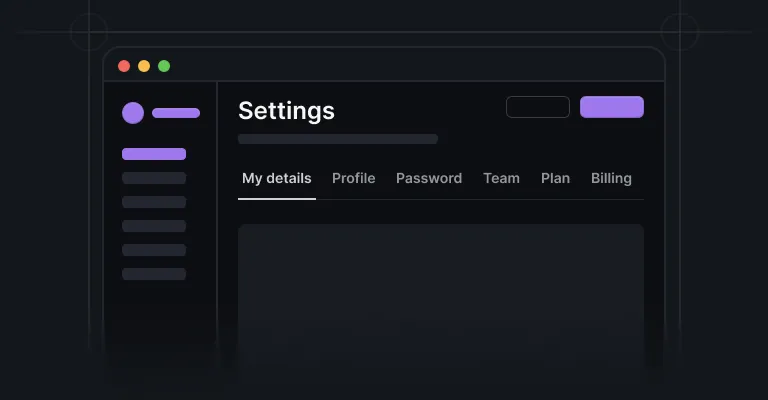The width and height of the screenshot is (768, 400).
Task: Select the first gray sidebar item
Action: pos(154,178)
